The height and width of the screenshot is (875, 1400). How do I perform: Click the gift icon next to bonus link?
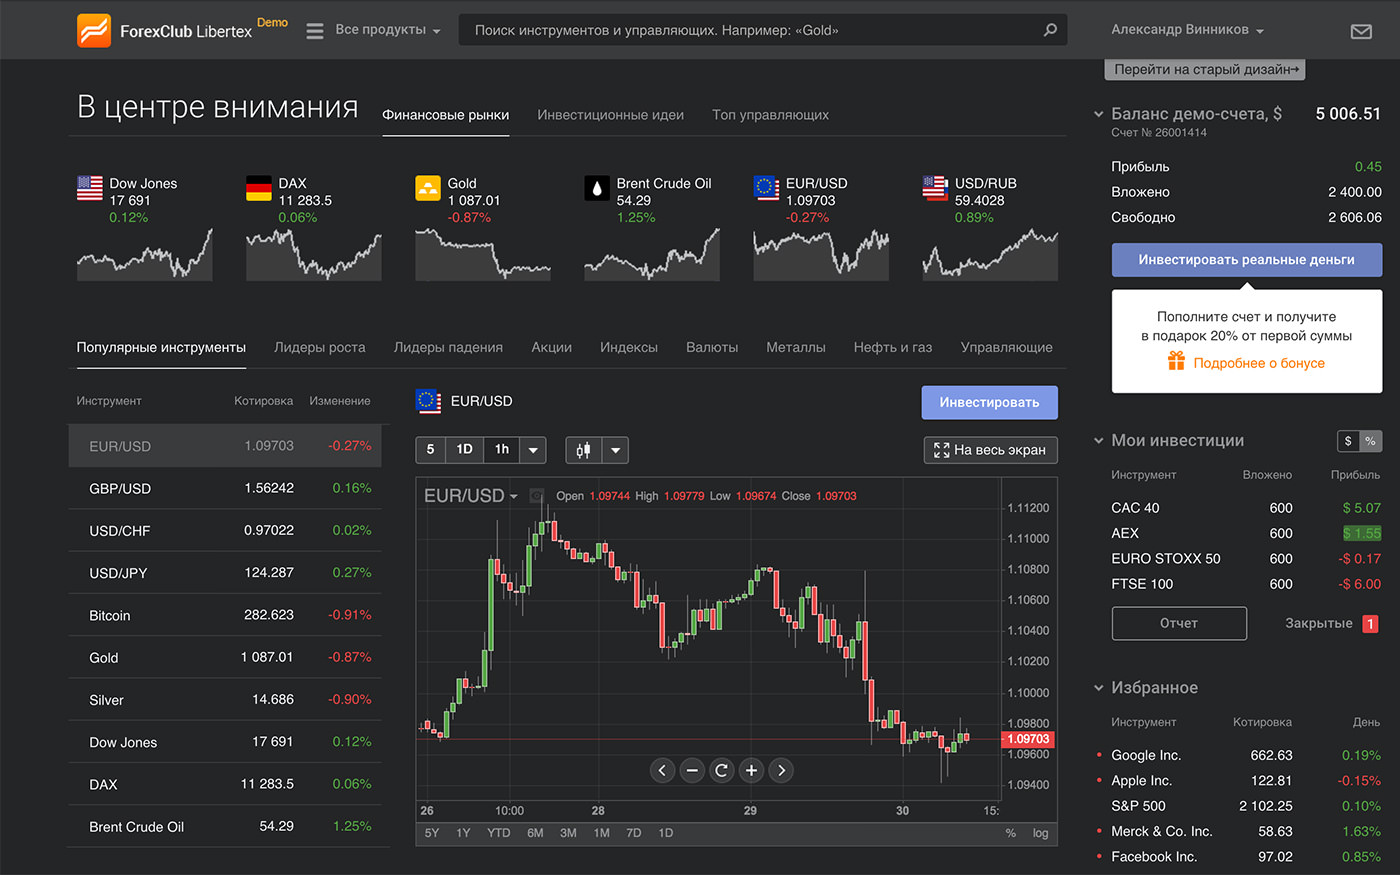tap(1176, 361)
